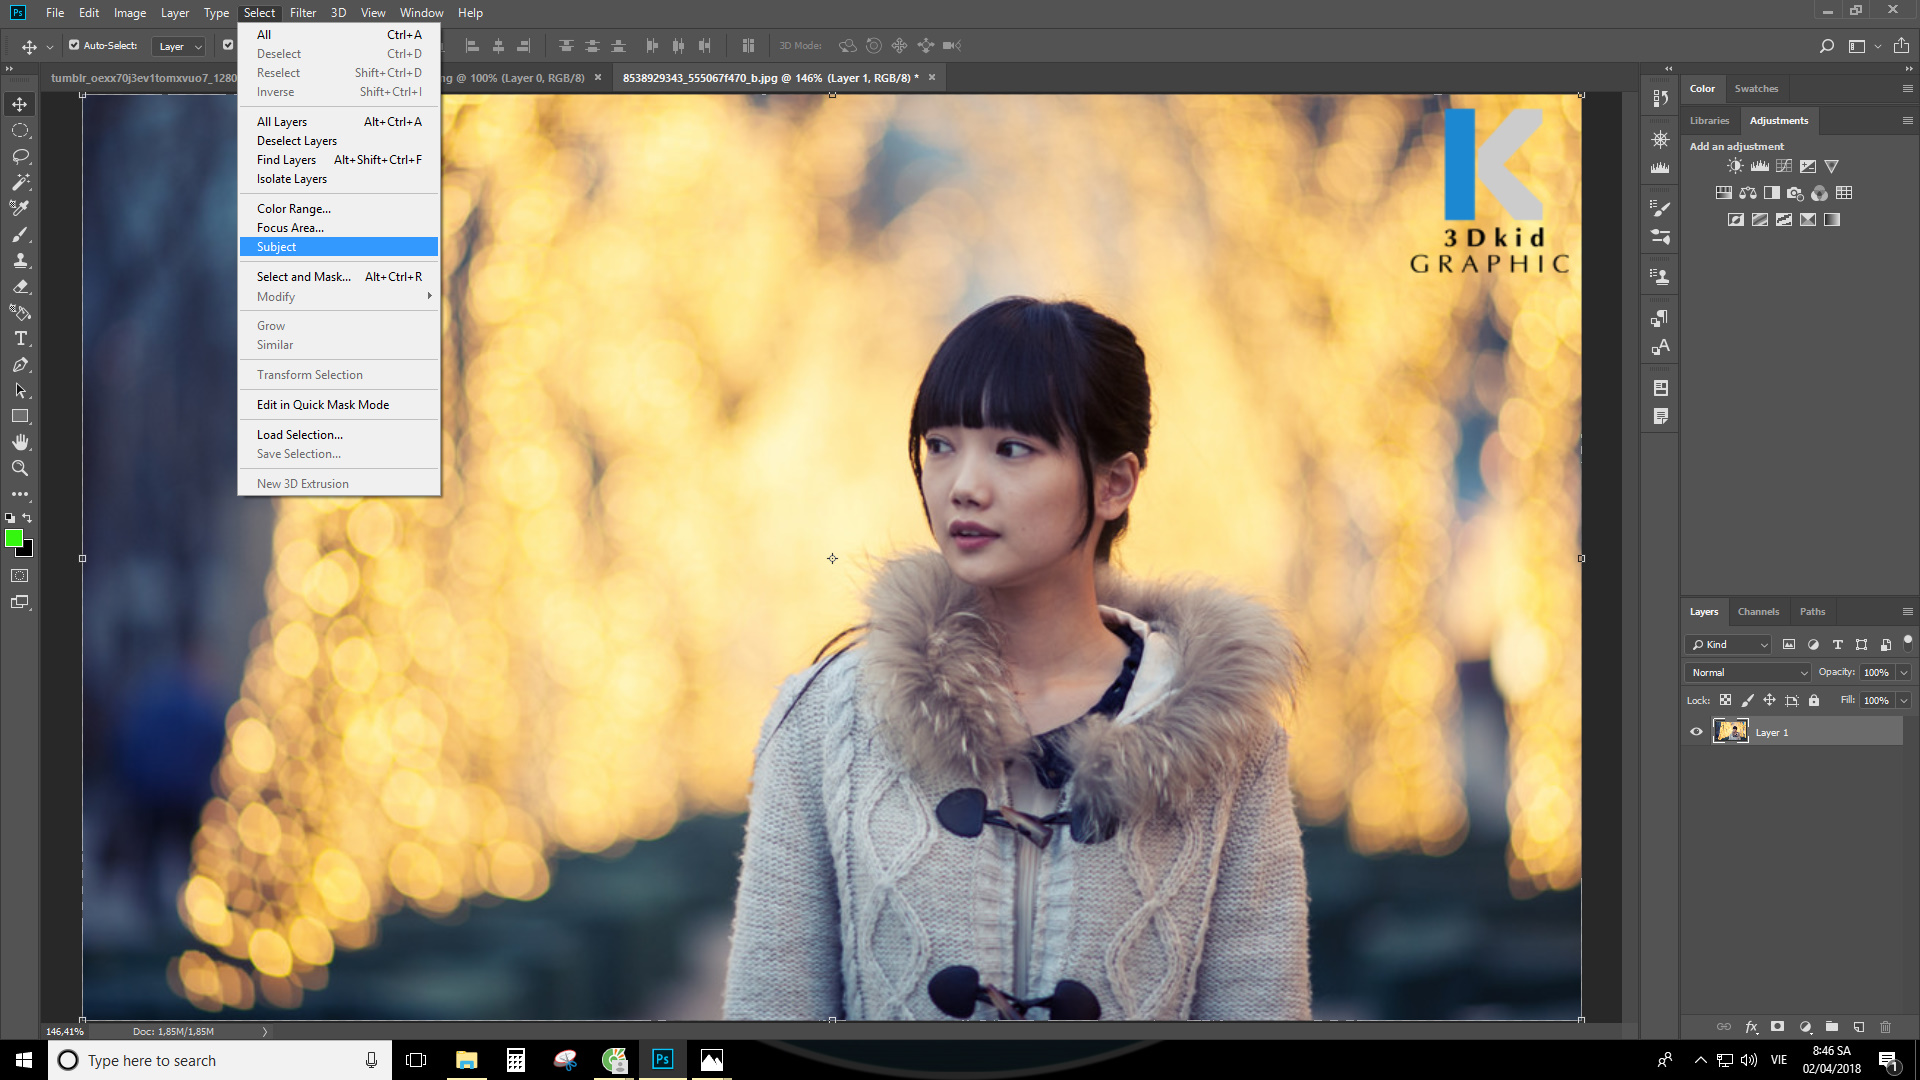1920x1080 pixels.
Task: Select the Zoom tool
Action: click(x=20, y=468)
